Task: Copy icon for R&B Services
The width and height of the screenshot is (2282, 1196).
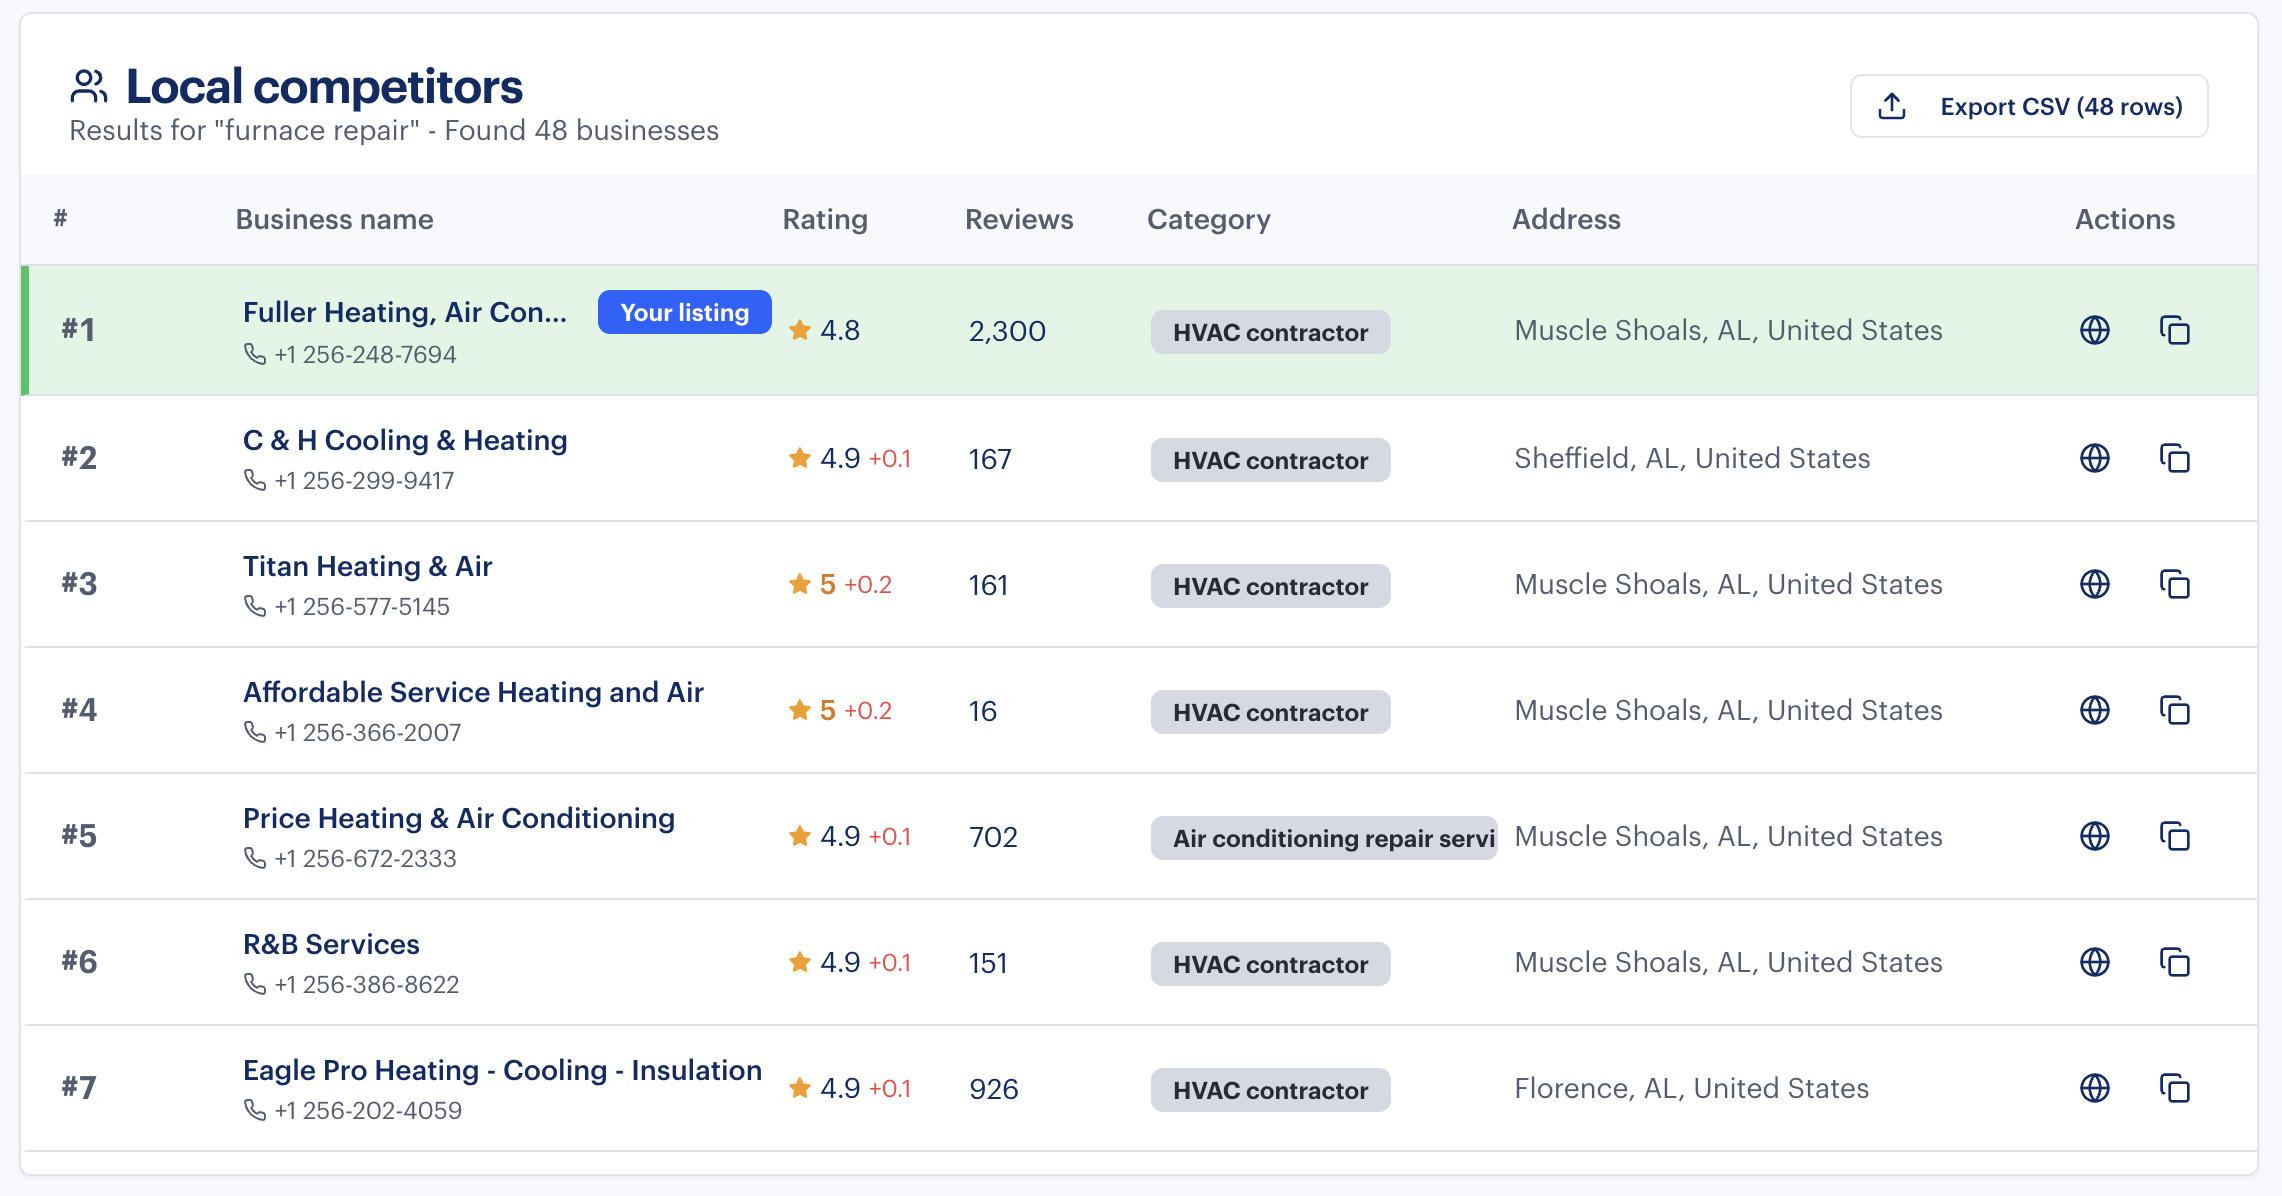Action: pyautogui.click(x=2174, y=962)
